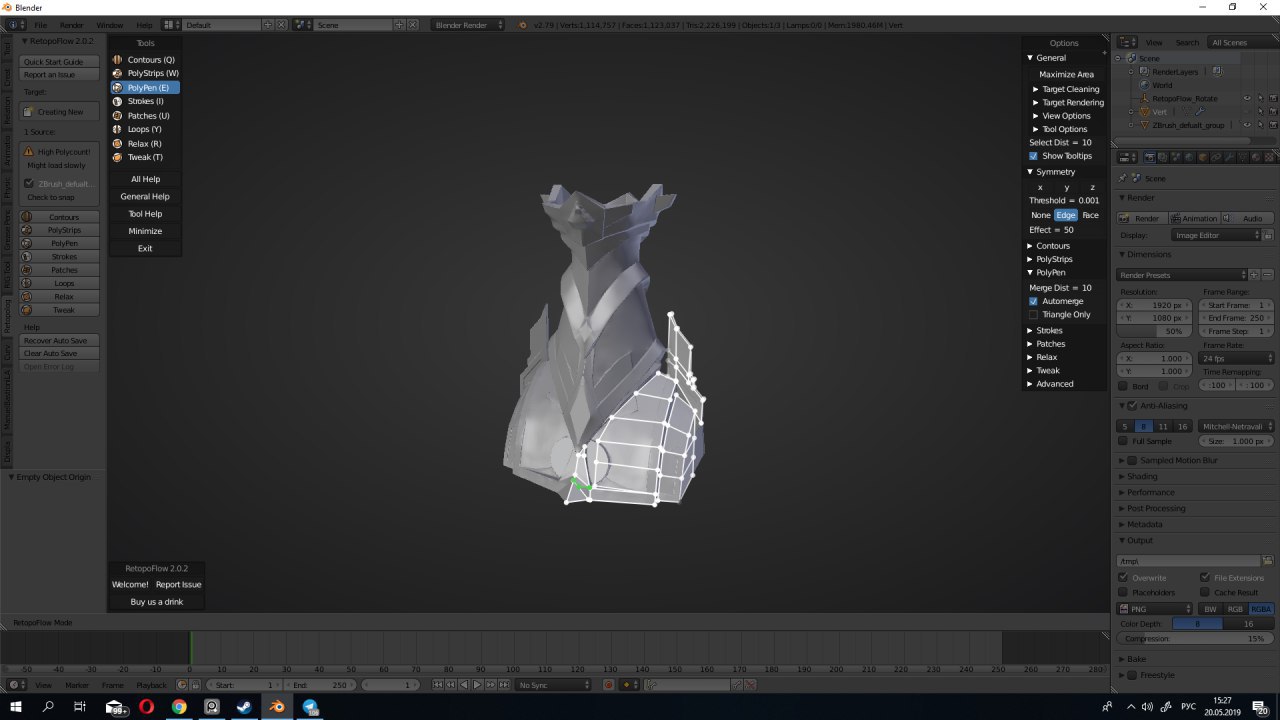Screen dimensions: 1280x720
Task: Enable Full Sample checkbox
Action: [1124, 441]
